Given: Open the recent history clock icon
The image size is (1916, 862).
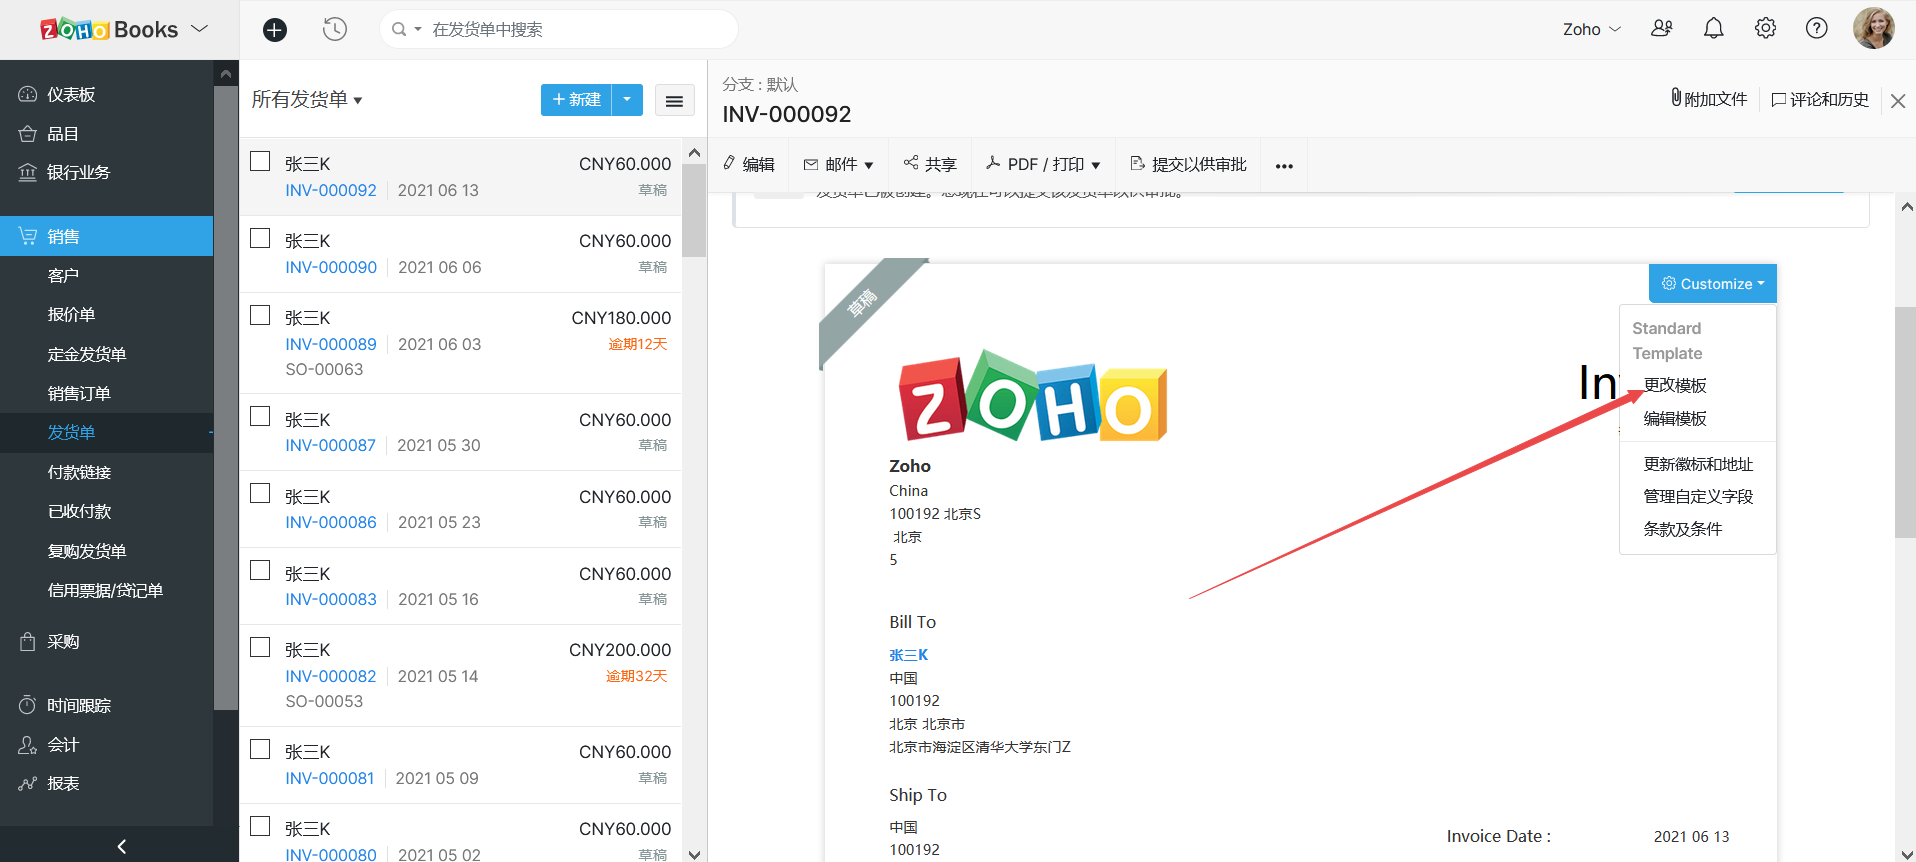Looking at the screenshot, I should point(335,30).
